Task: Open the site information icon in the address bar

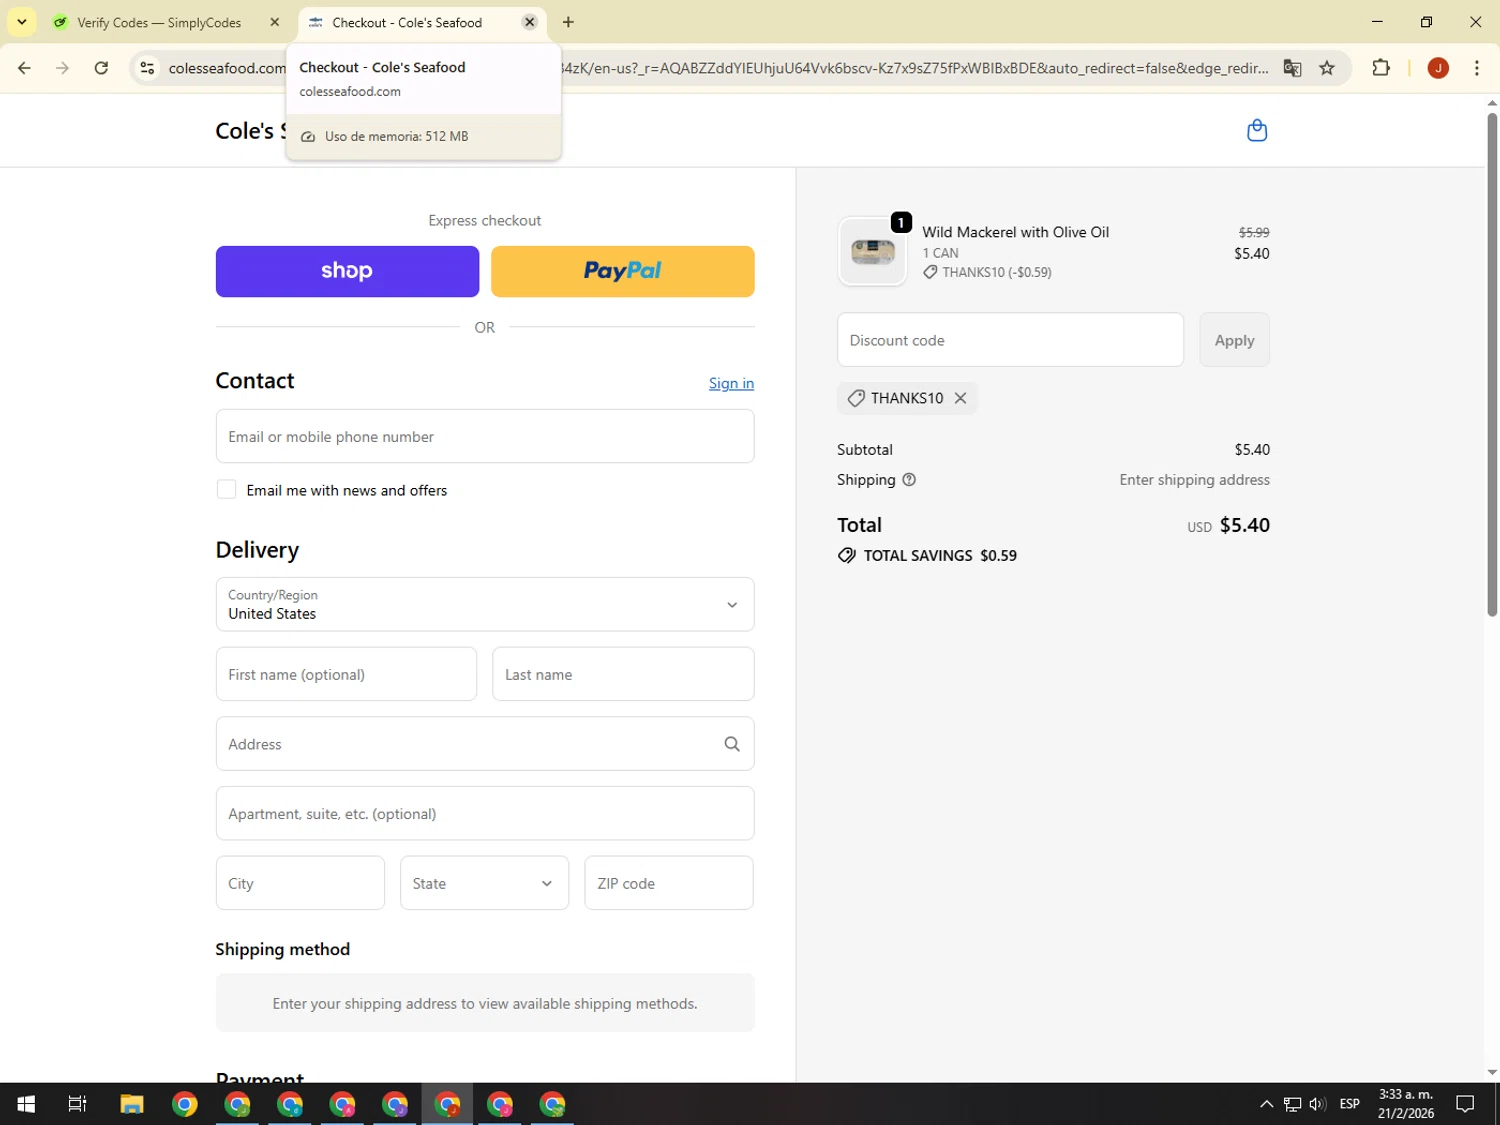Action: (x=147, y=68)
